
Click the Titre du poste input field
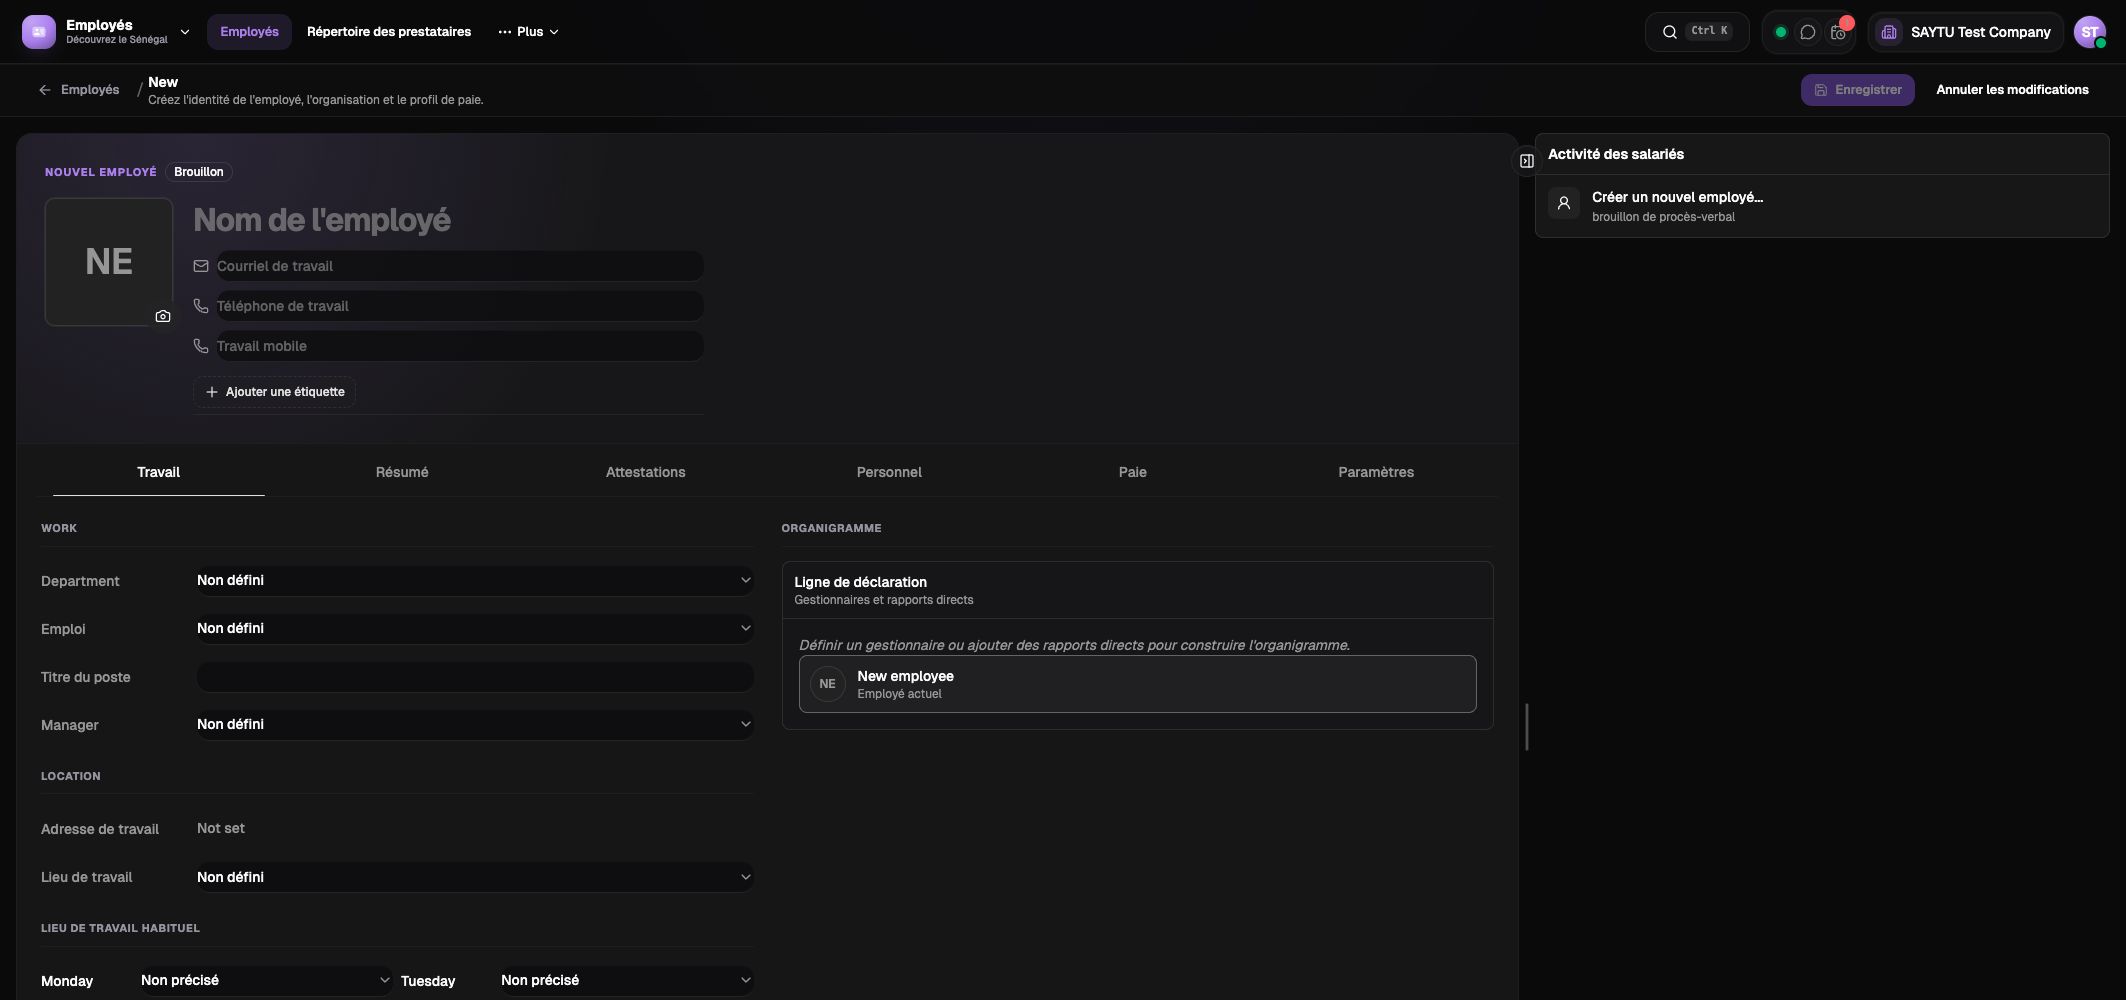click(x=474, y=677)
